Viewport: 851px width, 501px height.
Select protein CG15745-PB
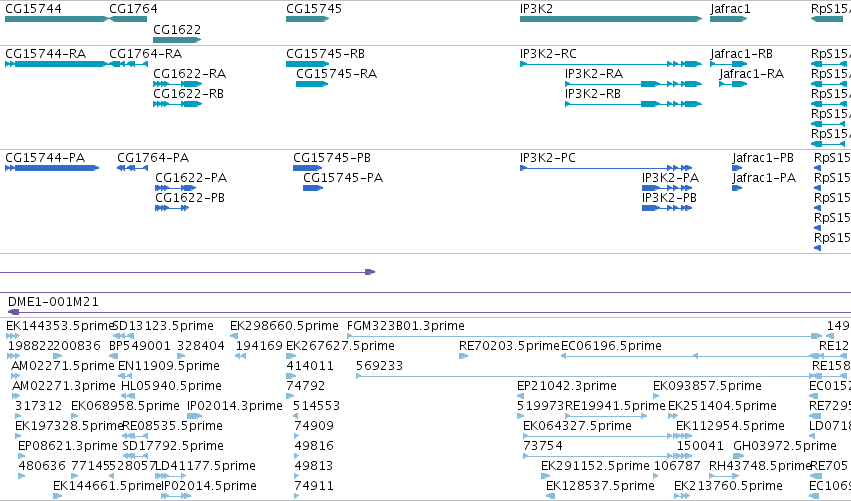pyautogui.click(x=308, y=168)
